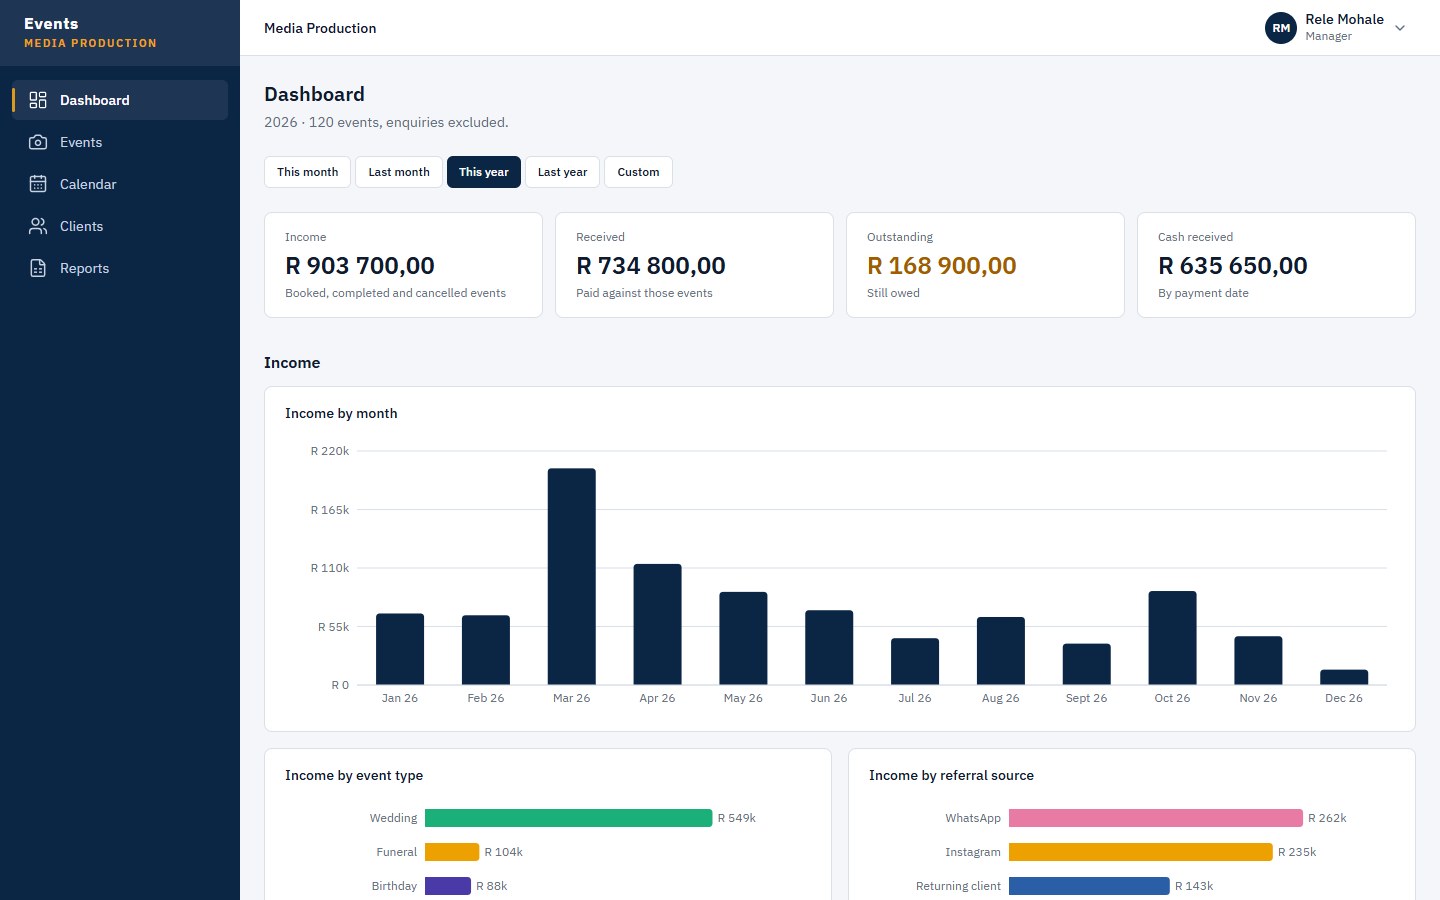This screenshot has height=900, width=1440.
Task: Click the Oct 26 income bar
Action: click(1173, 638)
